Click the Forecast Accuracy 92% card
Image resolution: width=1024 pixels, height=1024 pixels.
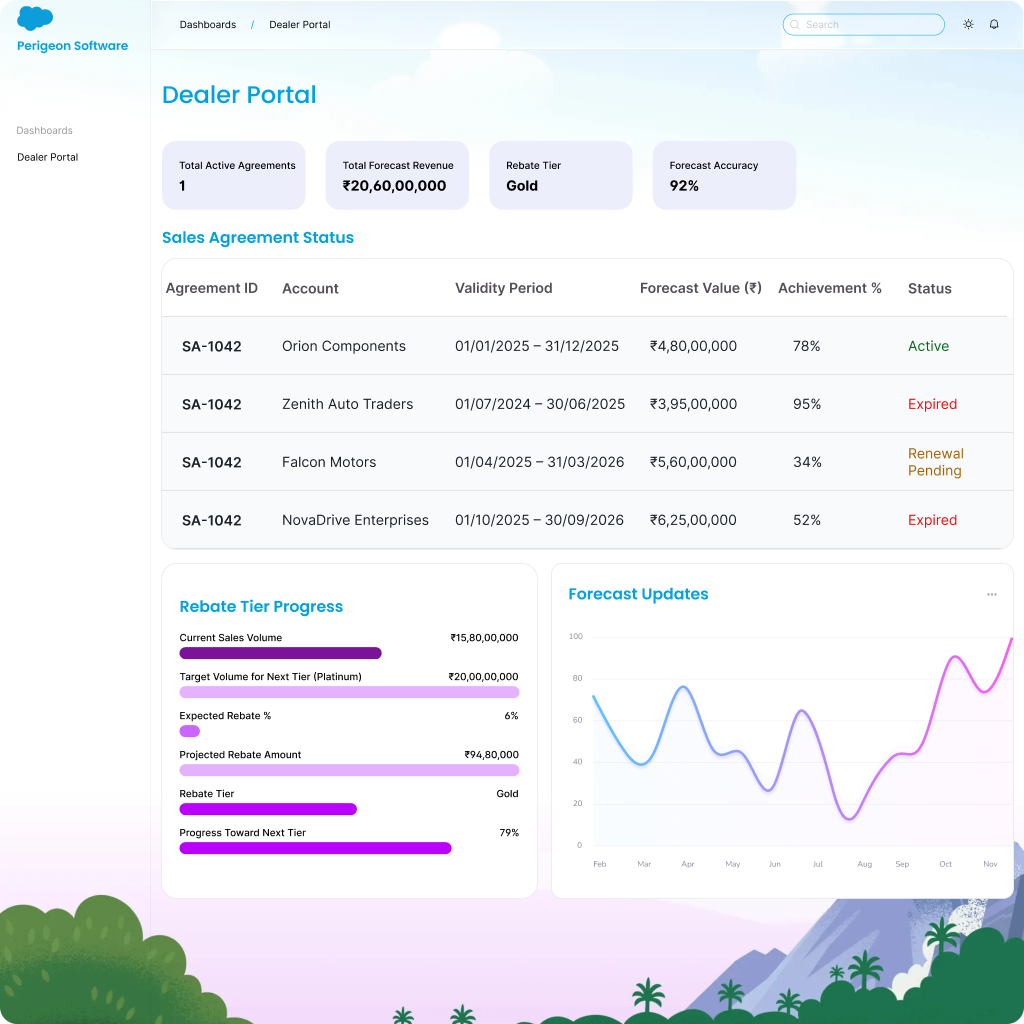pyautogui.click(x=724, y=175)
